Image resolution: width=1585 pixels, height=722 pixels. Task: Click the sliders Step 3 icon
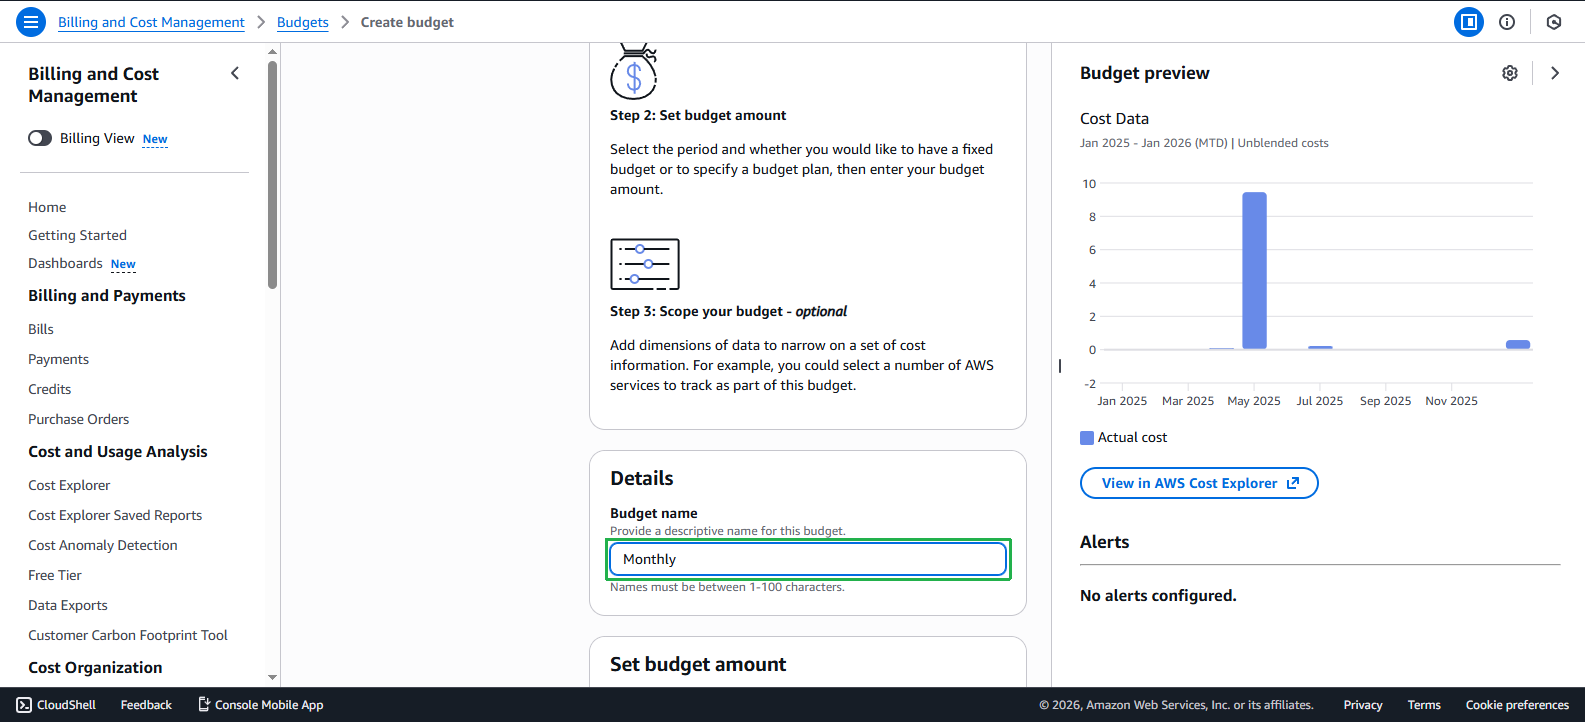pos(645,264)
